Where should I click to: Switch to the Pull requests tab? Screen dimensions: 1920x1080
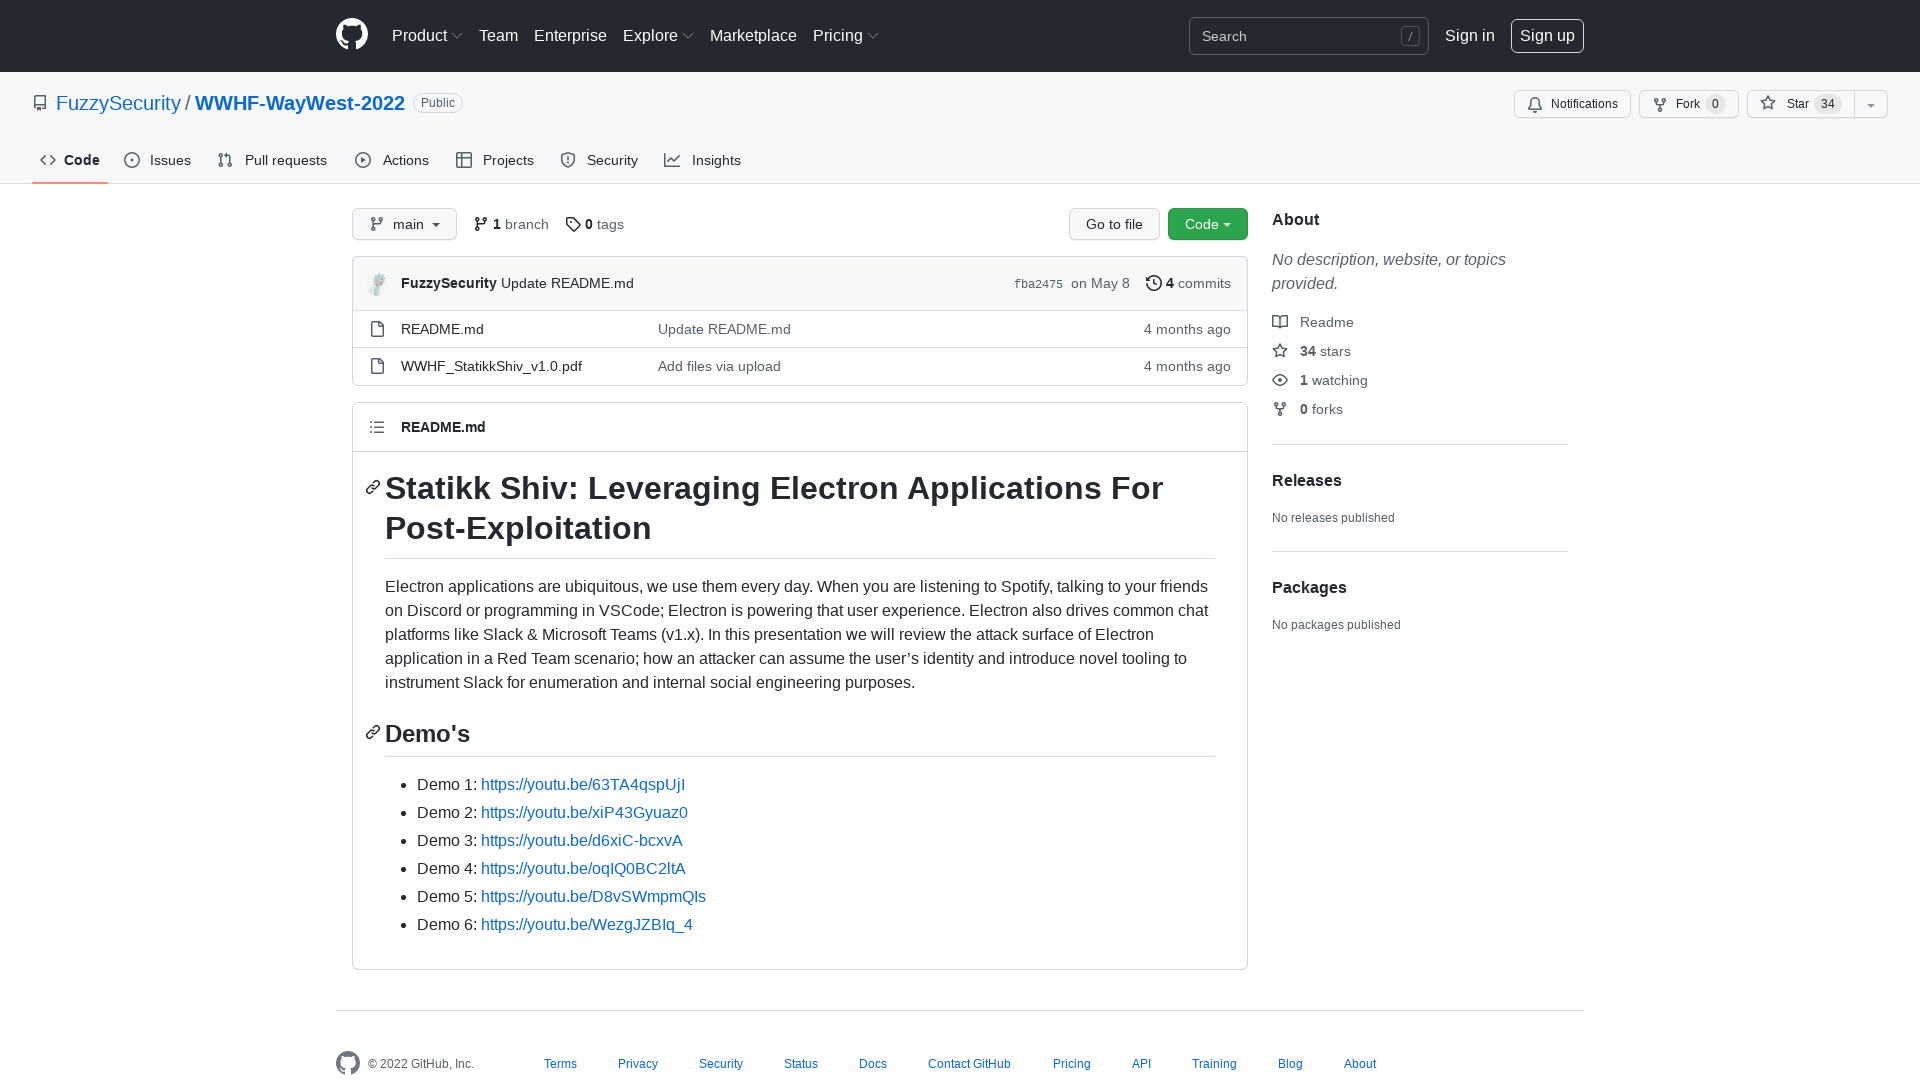(272, 160)
